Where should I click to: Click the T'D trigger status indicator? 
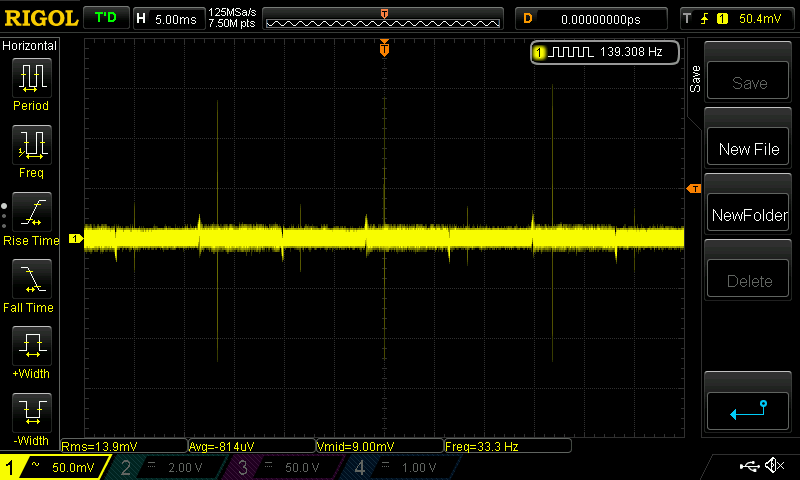pos(106,18)
